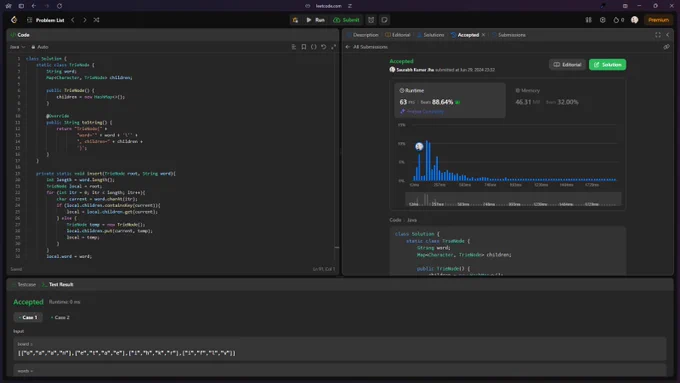Open the settings gear icon
The width and height of the screenshot is (680, 383).
602,20
